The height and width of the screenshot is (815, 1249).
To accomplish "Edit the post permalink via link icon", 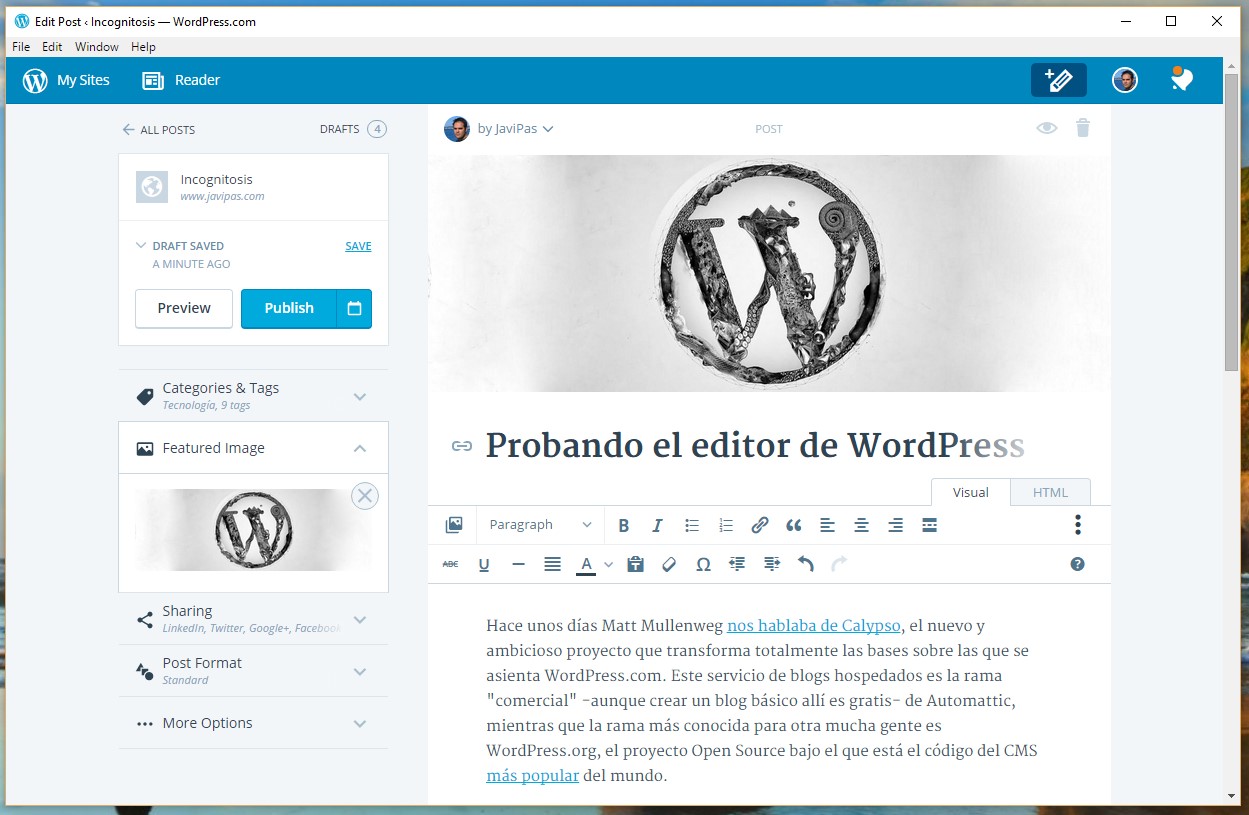I will (461, 446).
